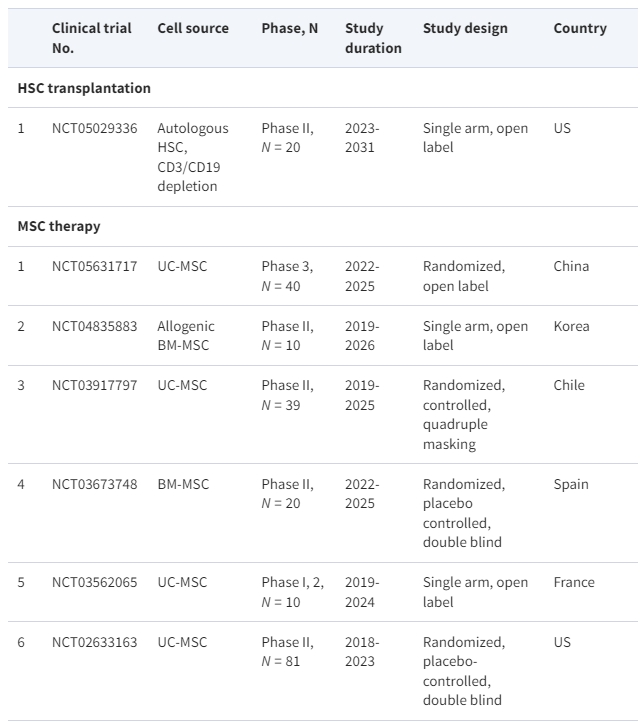Open the NCT03562065 trial entry
Viewport: 644px width, 722px height.
(x=95, y=582)
